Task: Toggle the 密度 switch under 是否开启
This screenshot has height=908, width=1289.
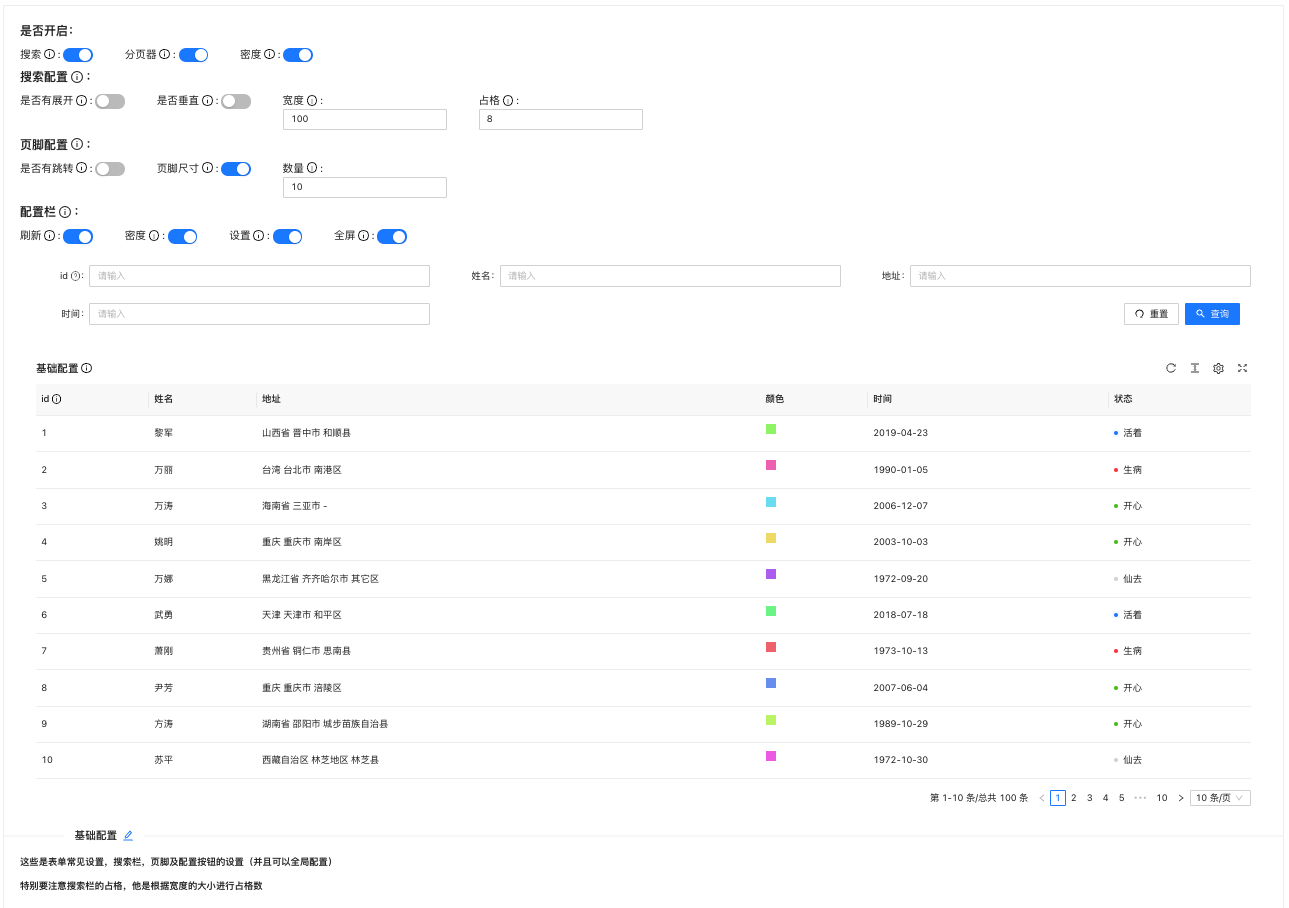Action: [x=298, y=55]
